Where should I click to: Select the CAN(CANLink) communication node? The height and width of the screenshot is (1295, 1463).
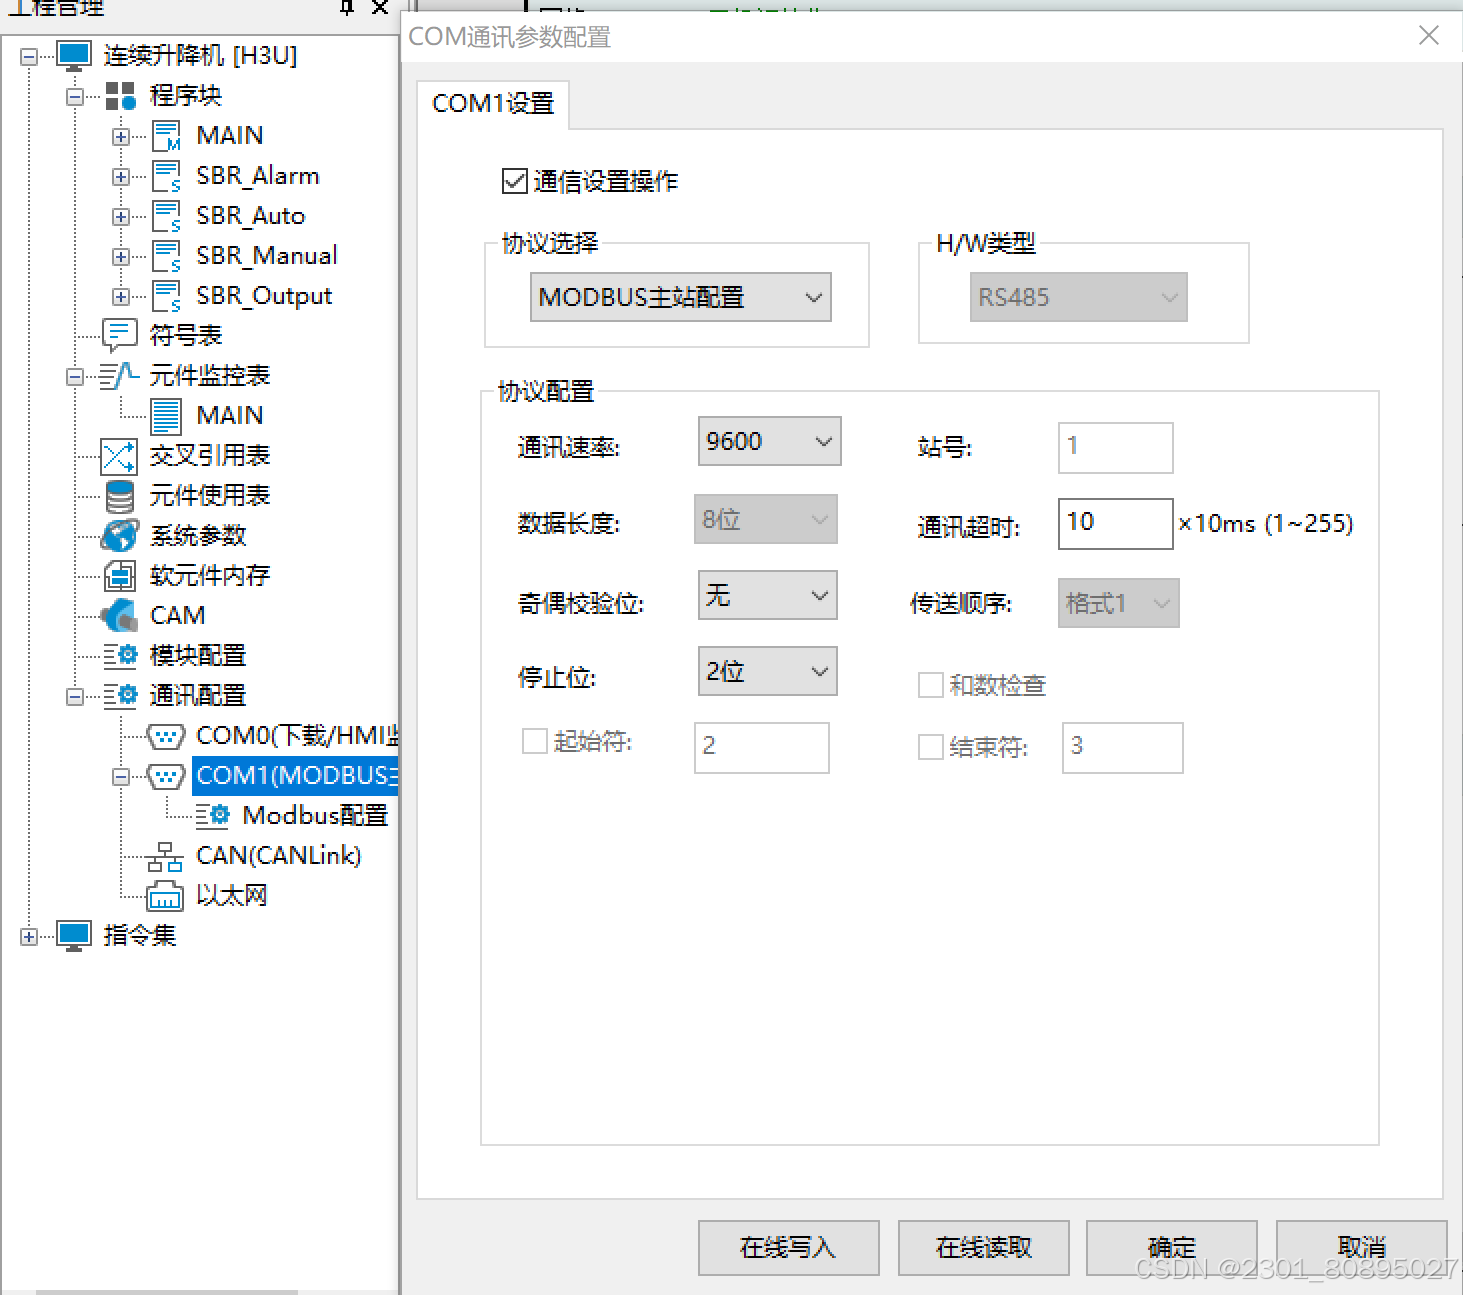tap(277, 855)
